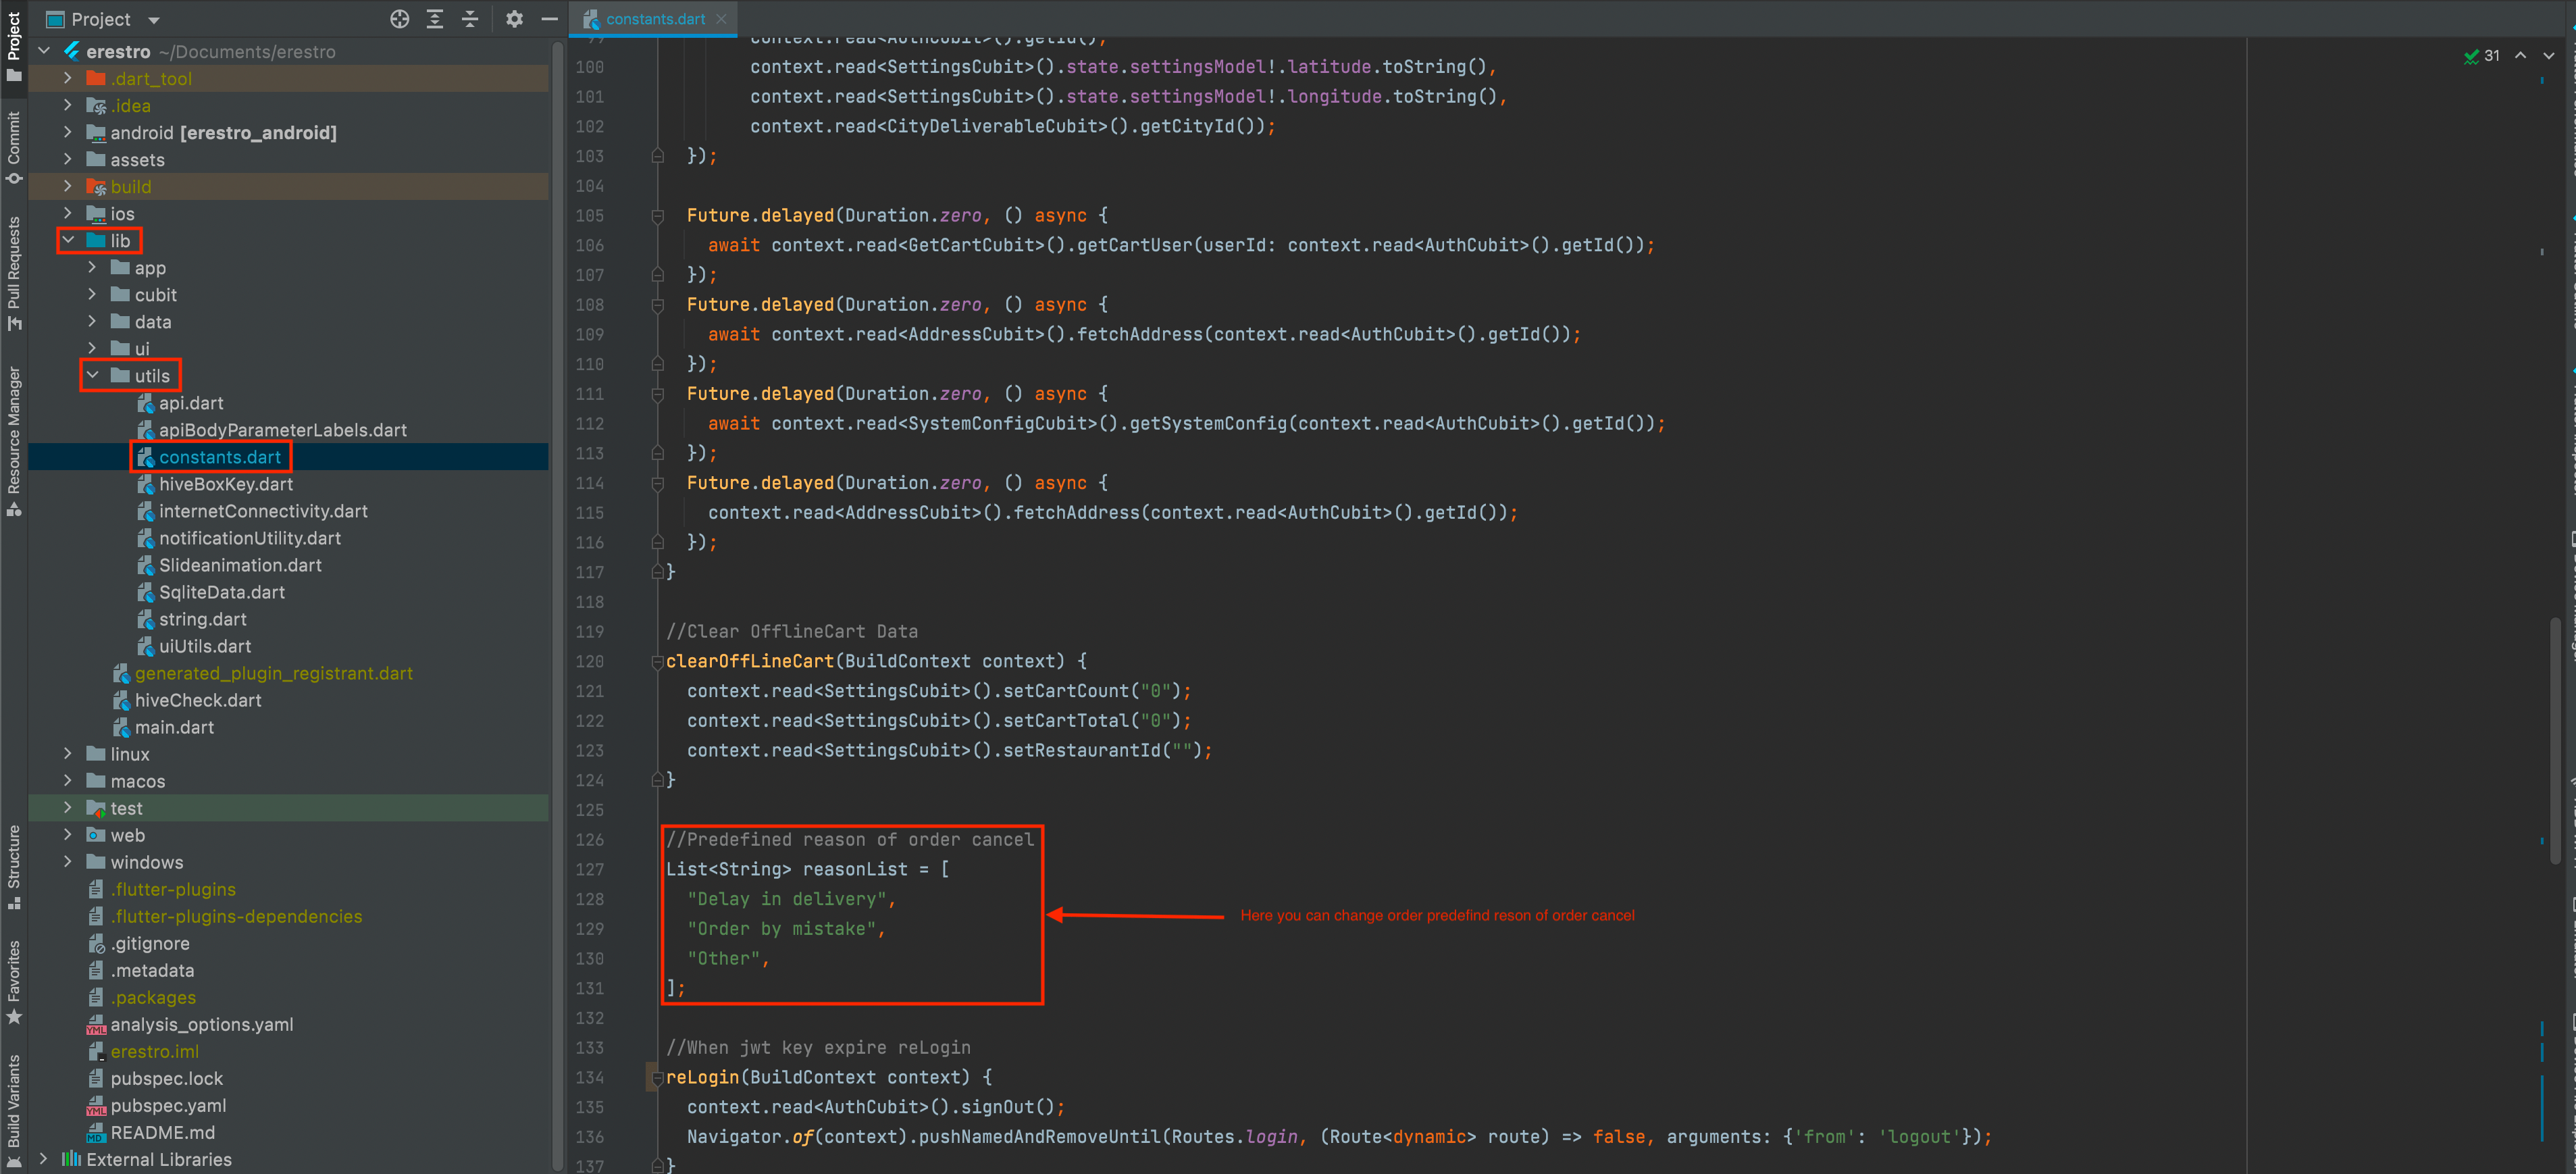Expand the test folder
This screenshot has width=2576, height=1174.
tap(68, 807)
